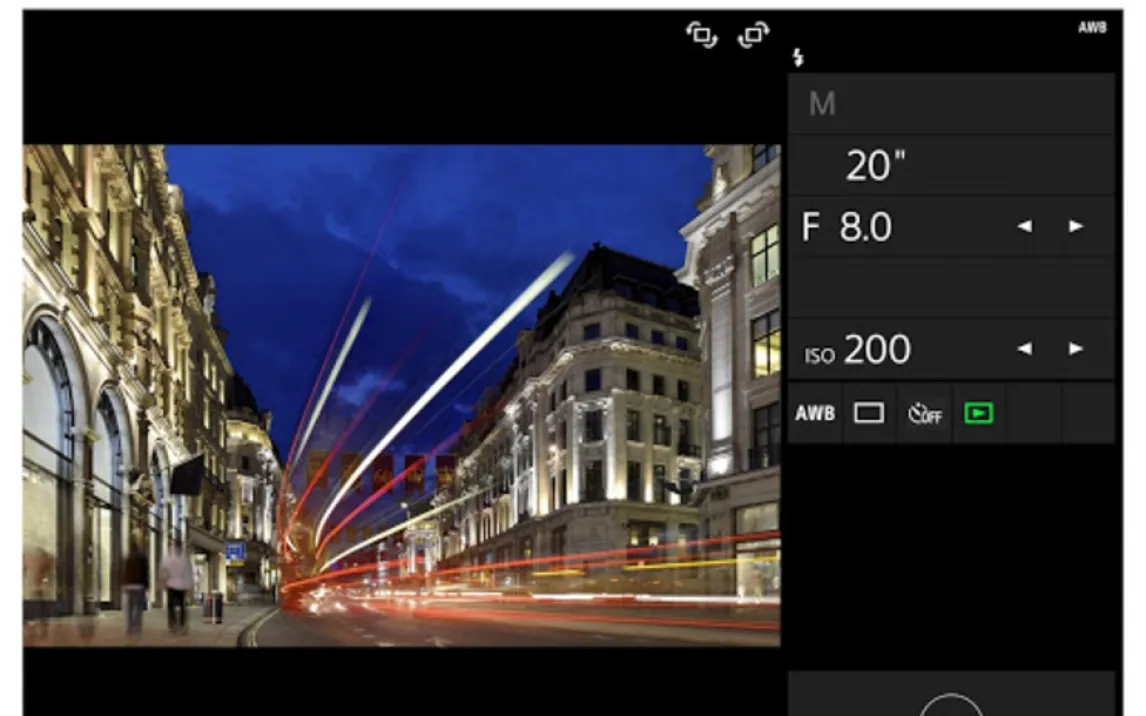Toggle the self-timer OFF icon
The height and width of the screenshot is (716, 1146).
pos(924,413)
